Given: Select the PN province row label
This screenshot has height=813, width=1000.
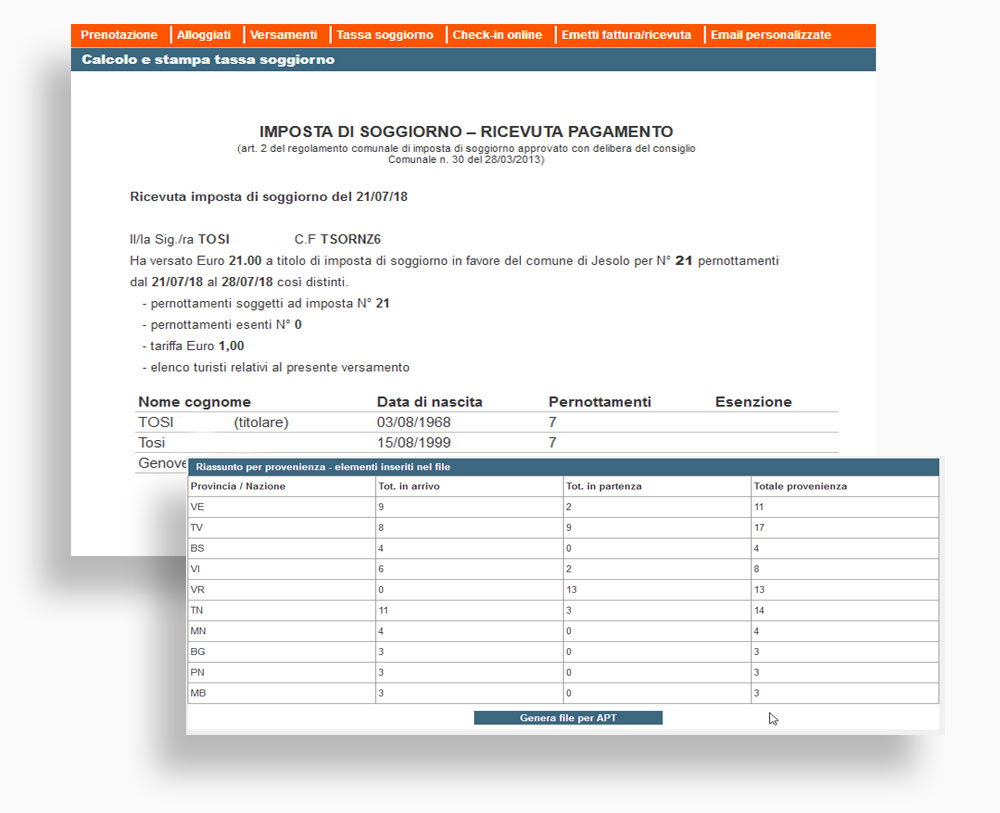Looking at the screenshot, I should pyautogui.click(x=197, y=673).
